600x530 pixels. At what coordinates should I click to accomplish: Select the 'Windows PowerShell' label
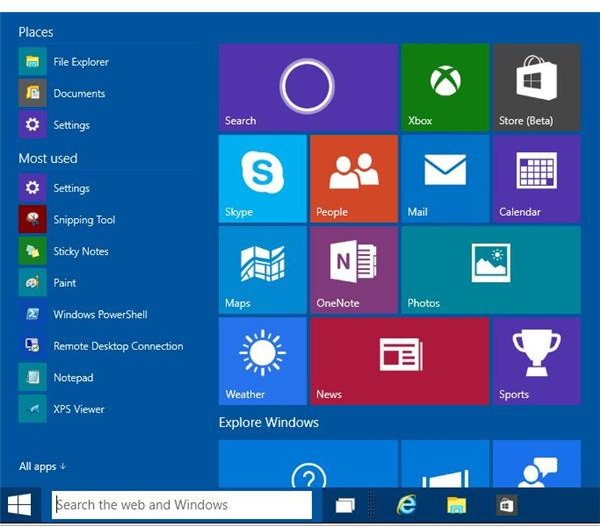point(100,315)
